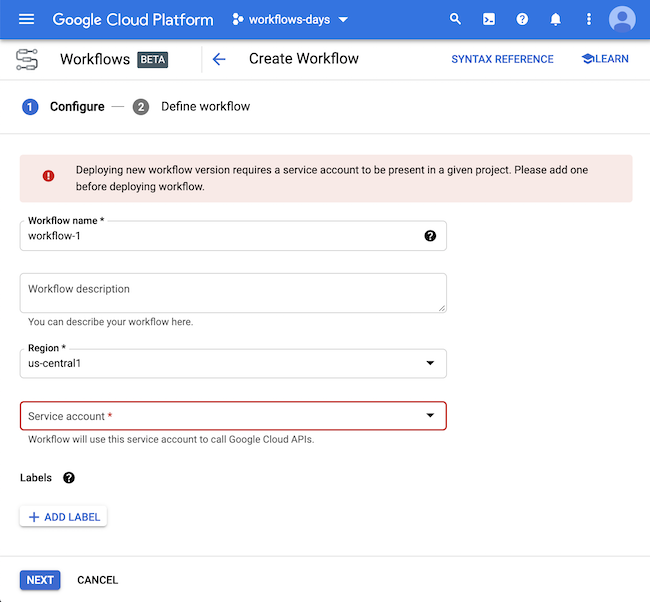
Task: Click the Google Cloud Platform logo text
Action: [x=133, y=19]
